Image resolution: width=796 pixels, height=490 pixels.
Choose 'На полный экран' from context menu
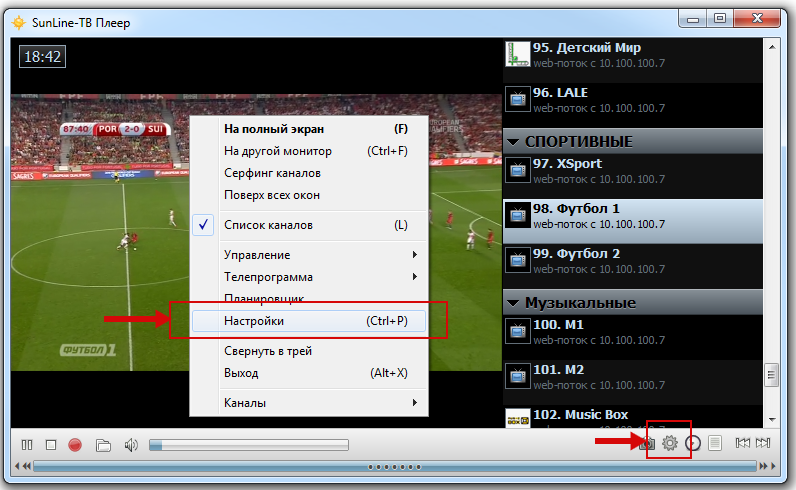pos(310,129)
